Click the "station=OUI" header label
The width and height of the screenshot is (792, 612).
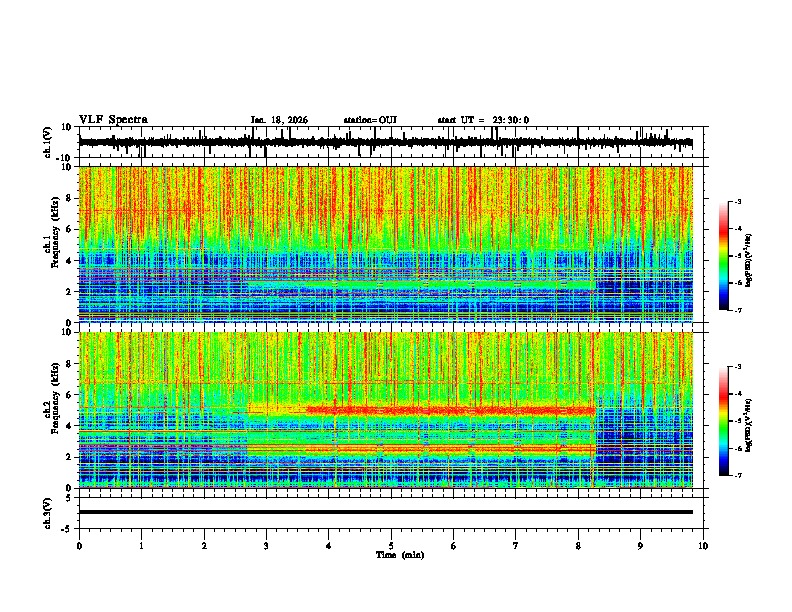click(370, 120)
